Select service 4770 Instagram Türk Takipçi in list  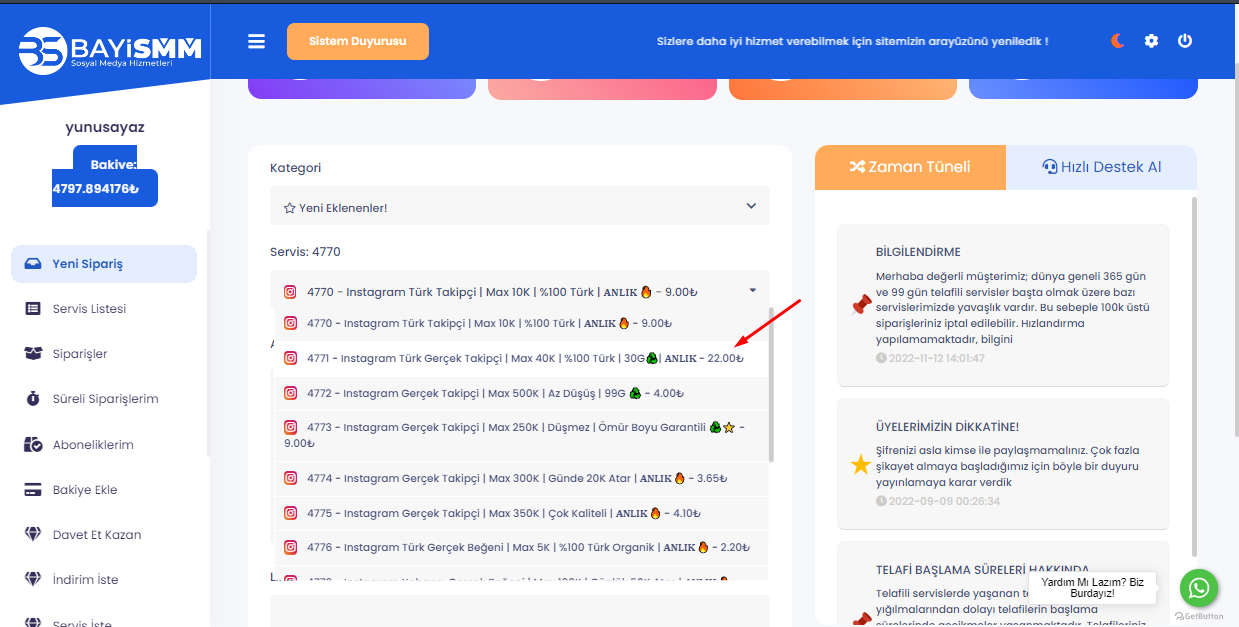pos(521,323)
